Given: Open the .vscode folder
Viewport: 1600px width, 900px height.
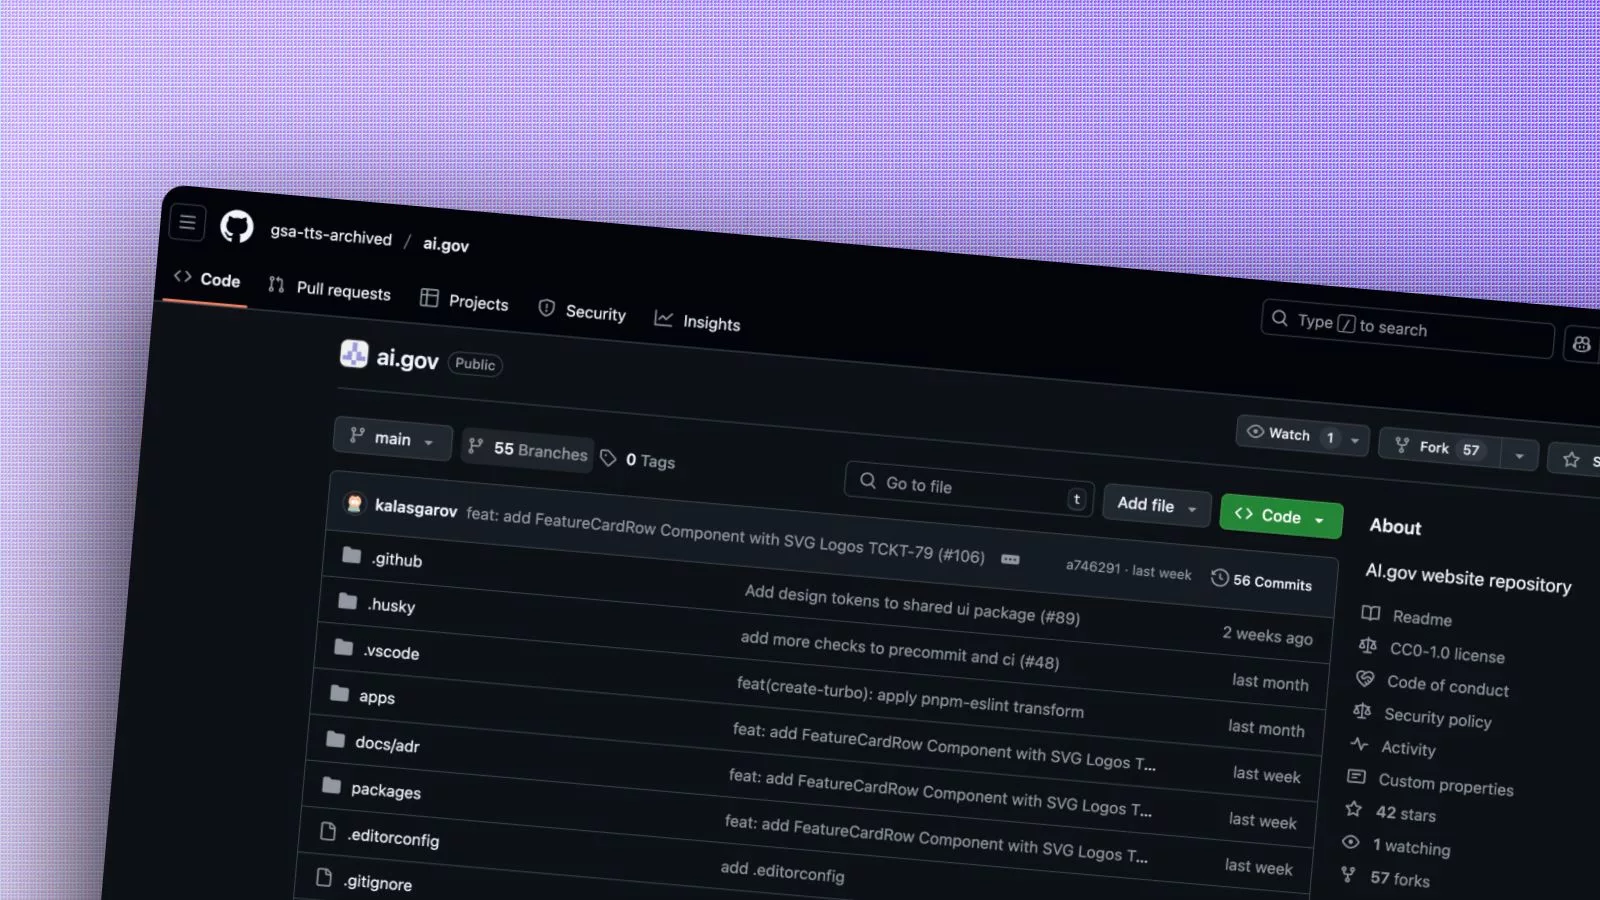Looking at the screenshot, I should point(391,651).
